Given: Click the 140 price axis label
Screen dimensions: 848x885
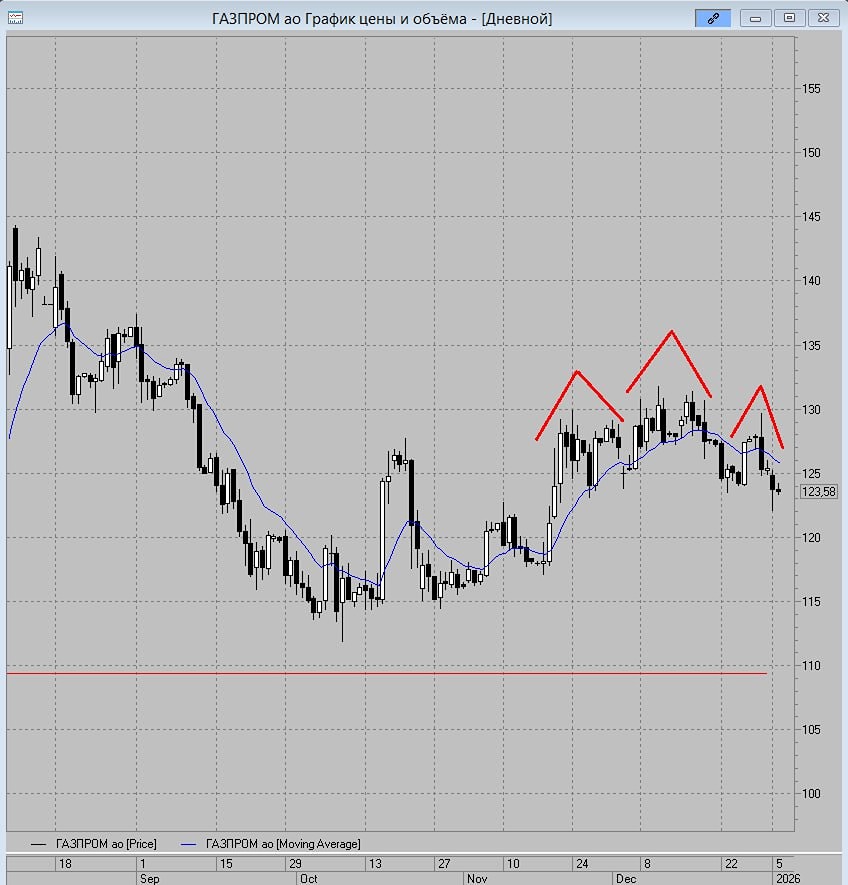Looking at the screenshot, I should coord(811,281).
